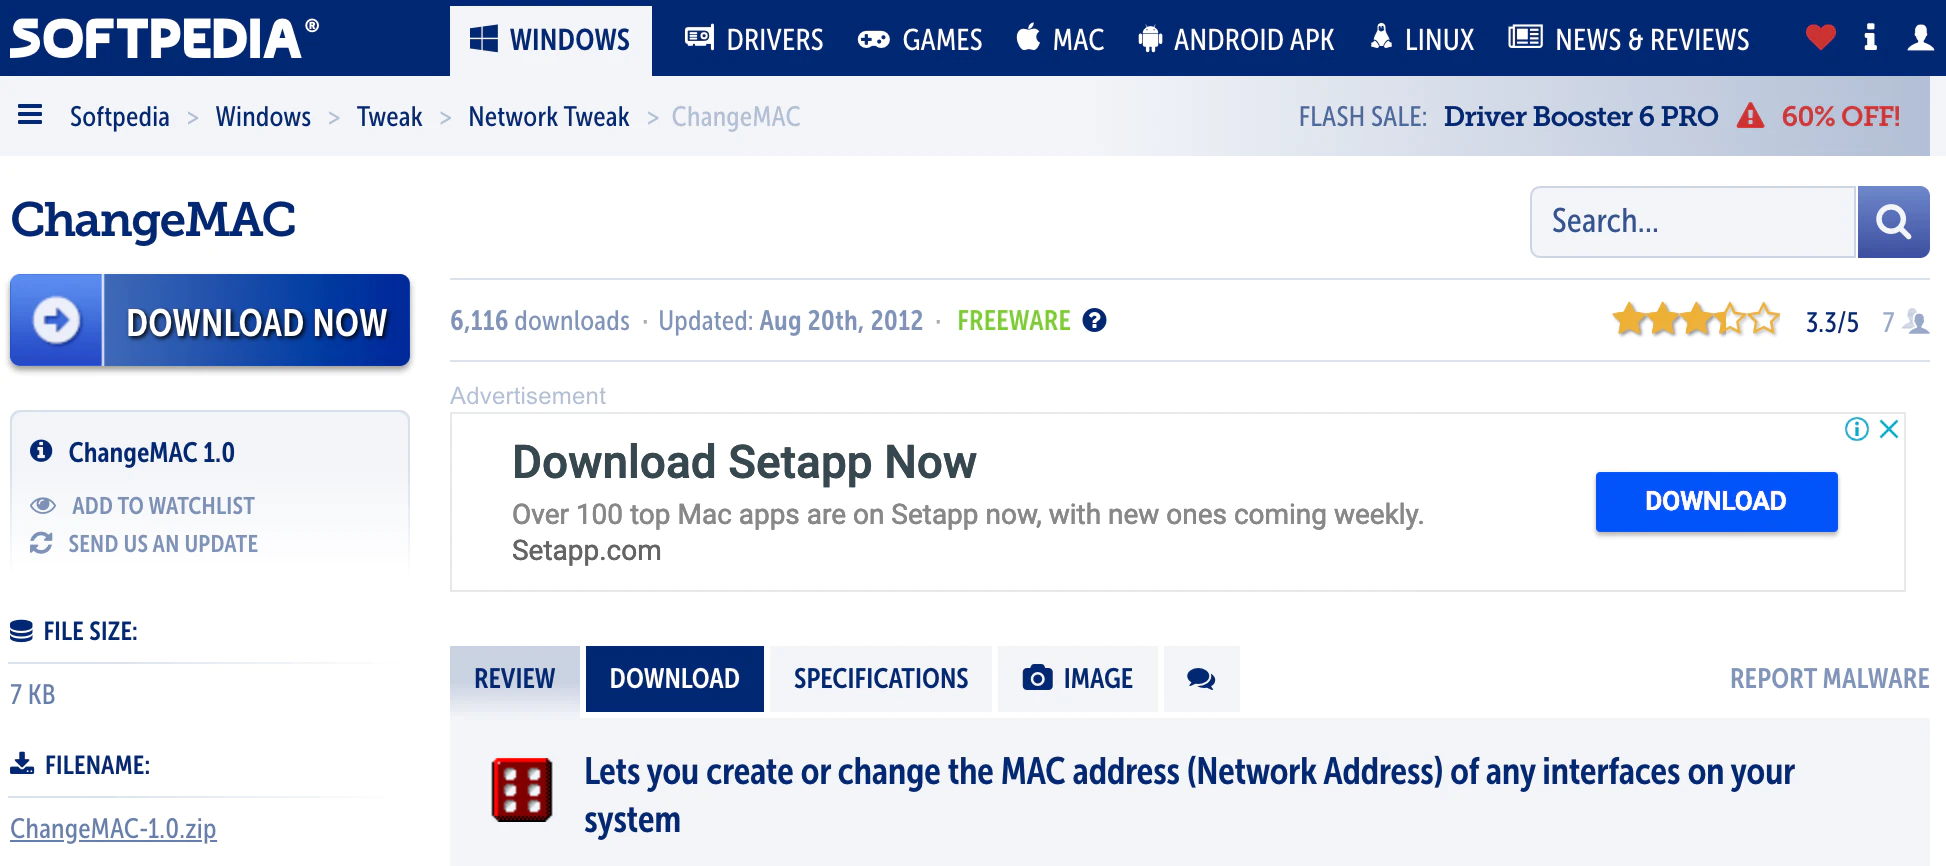Image resolution: width=1946 pixels, height=866 pixels.
Task: Click the red heart favorites icon
Action: click(1821, 38)
